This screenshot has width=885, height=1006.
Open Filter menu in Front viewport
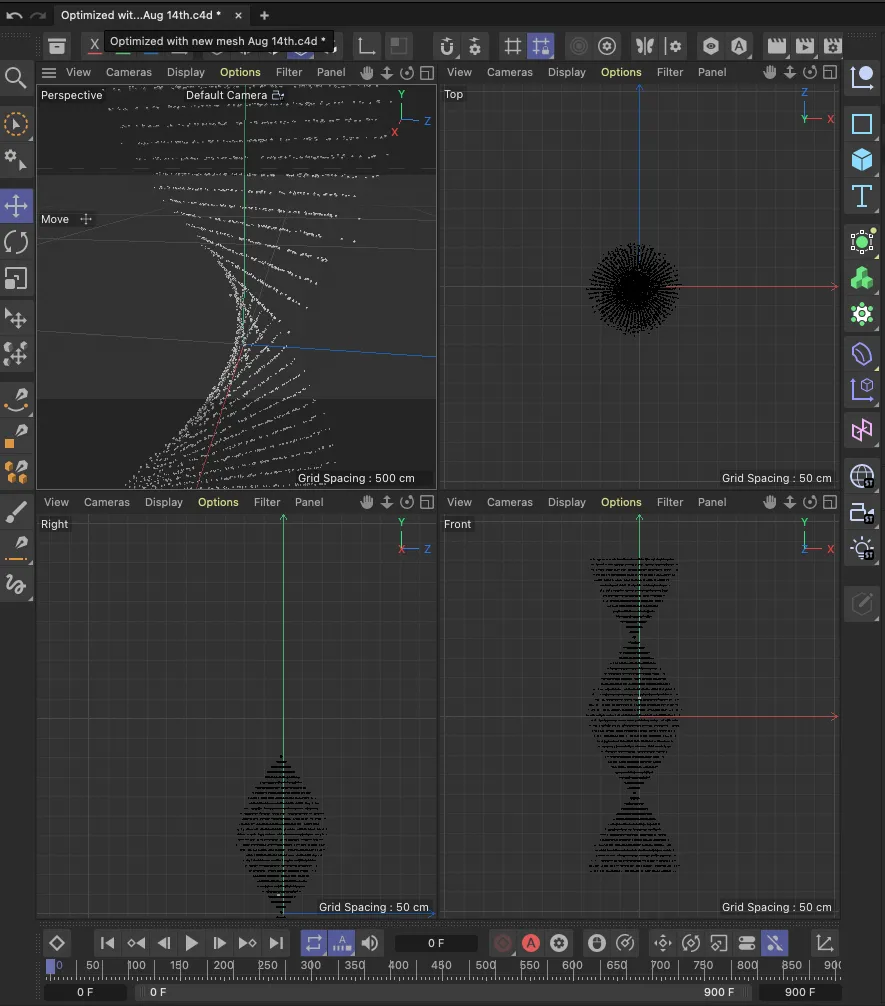[670, 502]
